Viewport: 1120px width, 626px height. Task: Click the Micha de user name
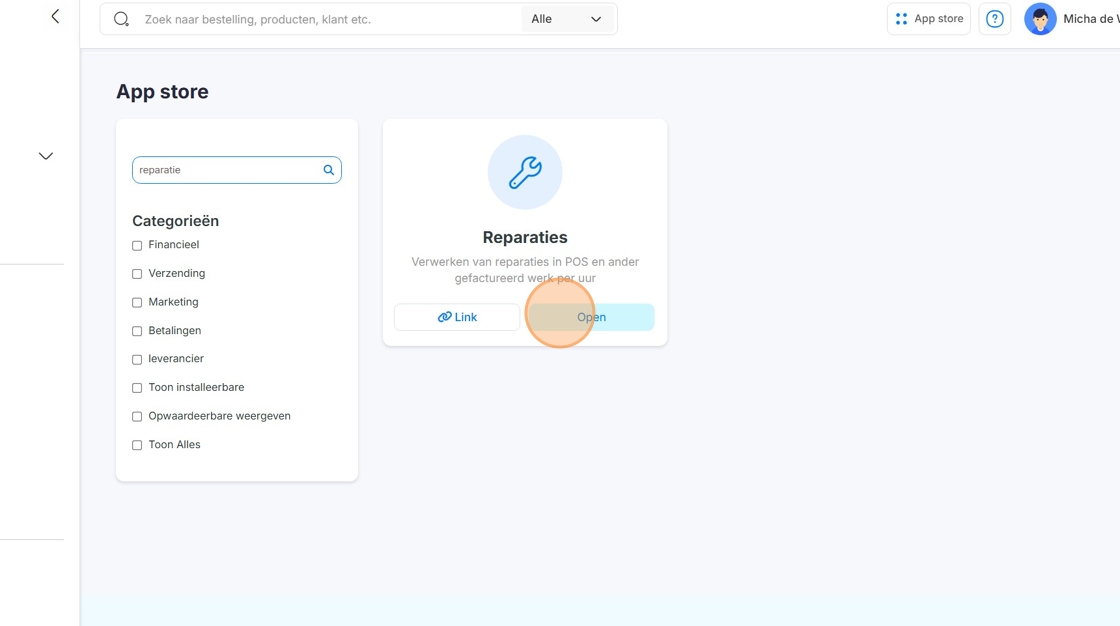(1091, 19)
